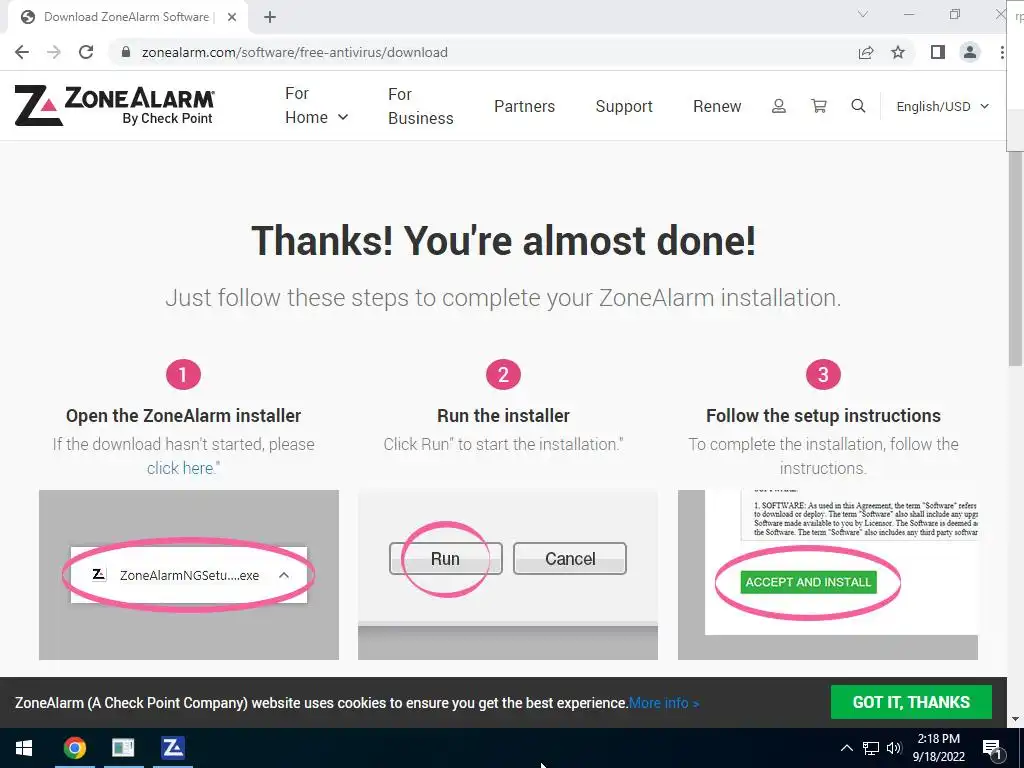Click the scrollbar down arrow
The height and width of the screenshot is (768, 1024).
1016,719
